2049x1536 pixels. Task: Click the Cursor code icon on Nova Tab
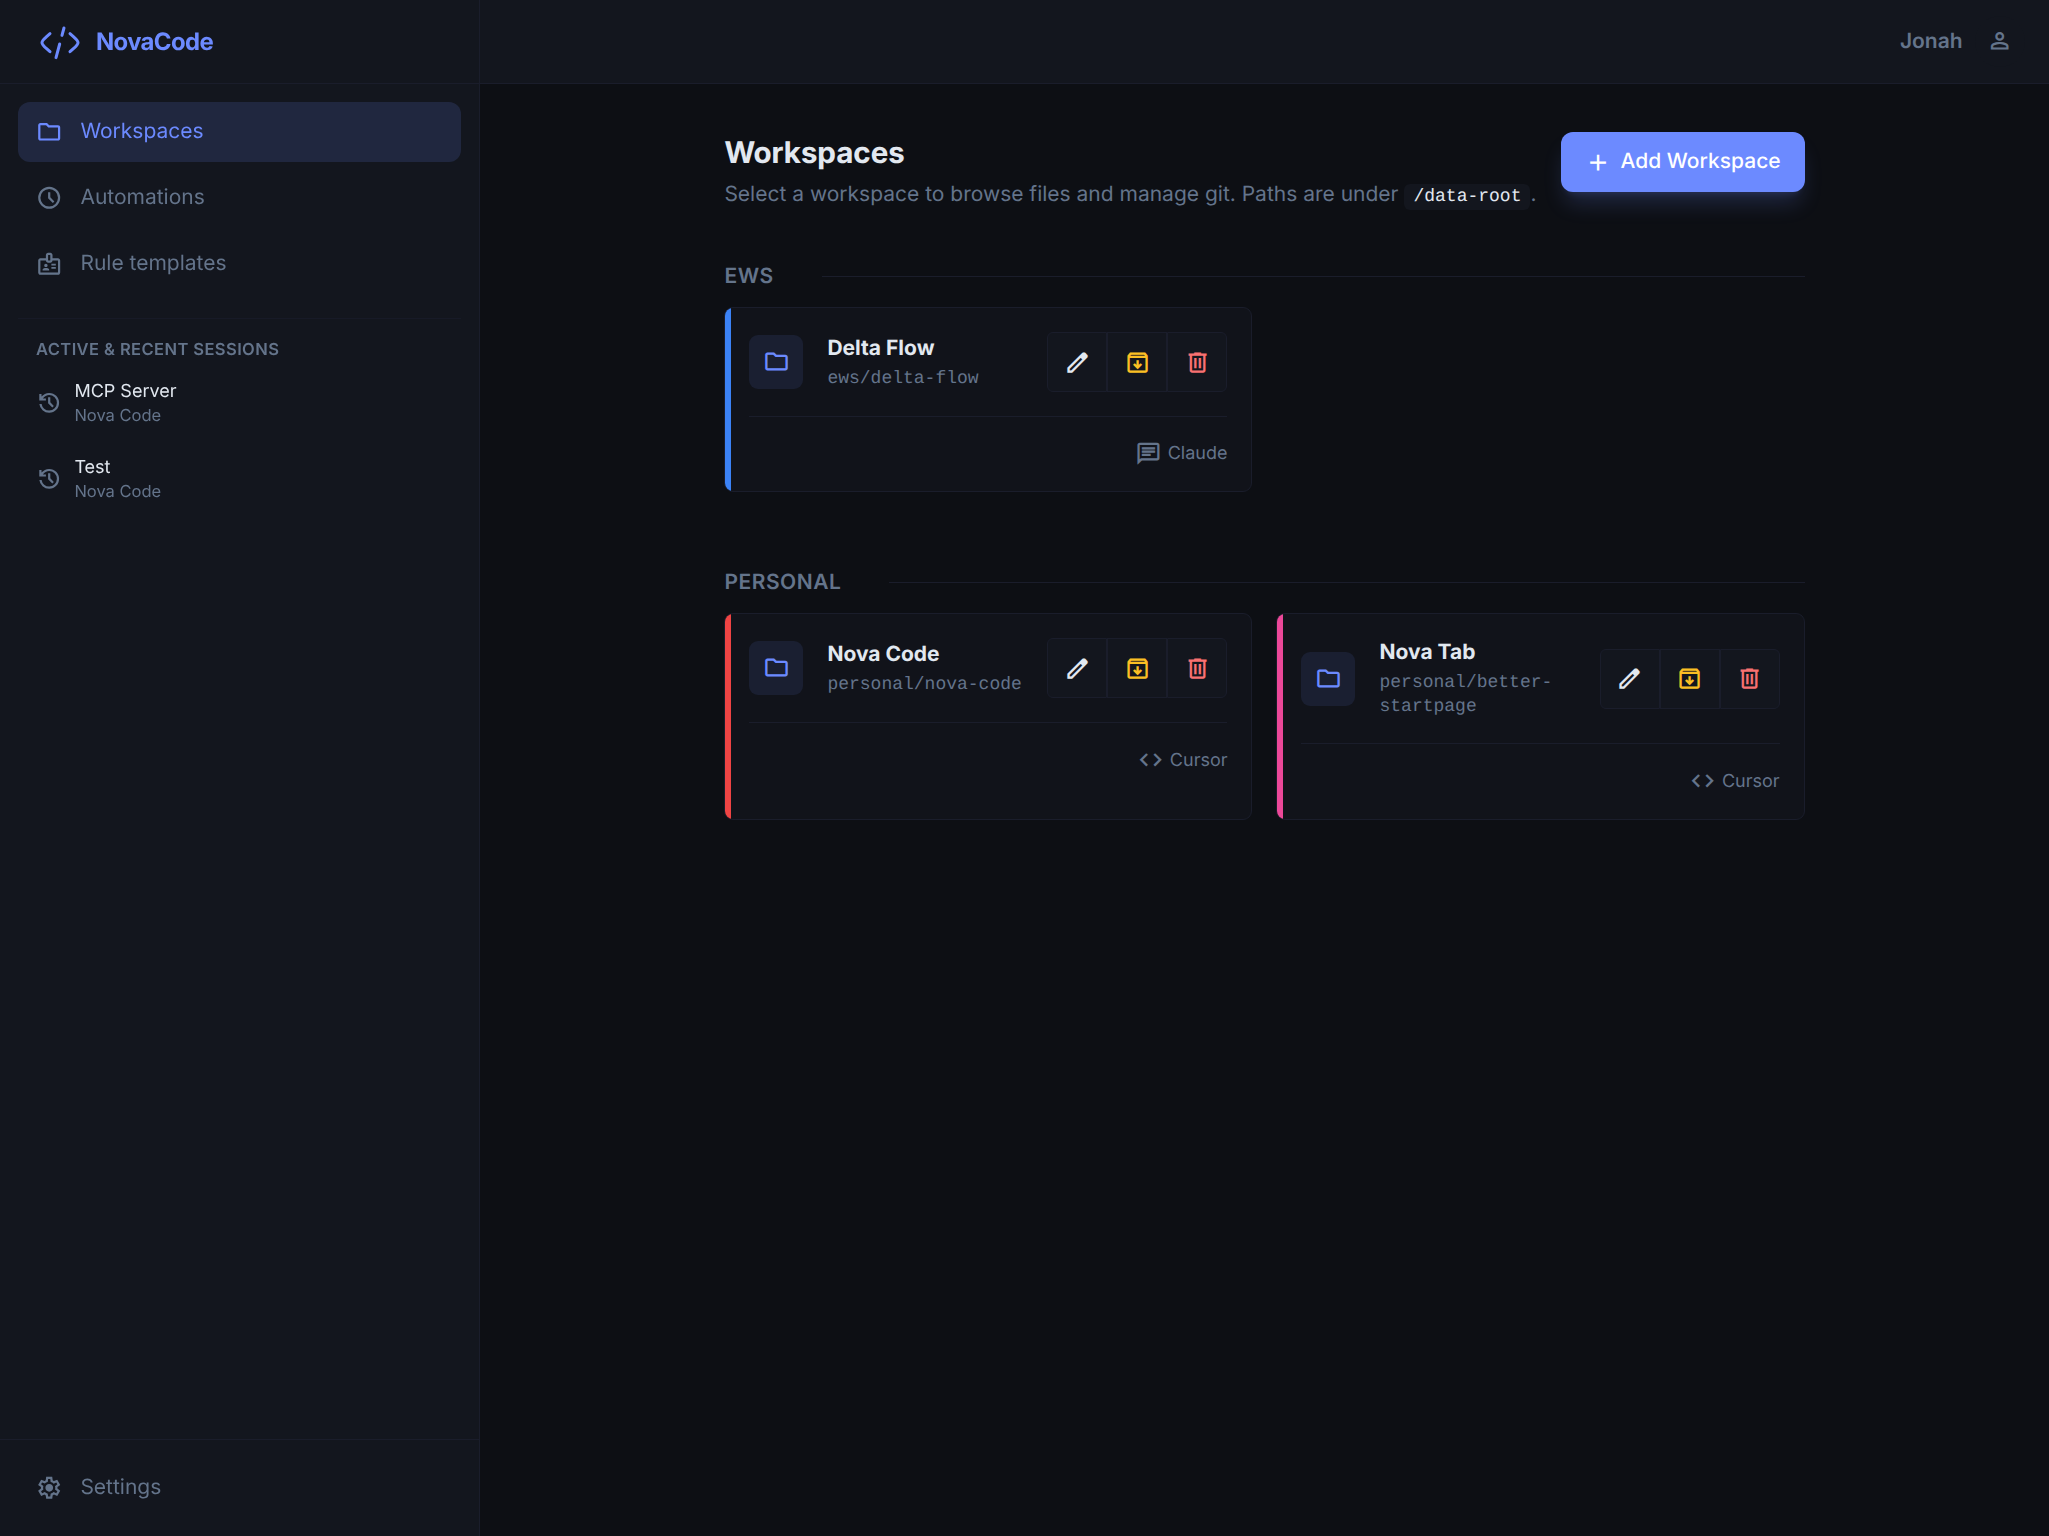(1702, 781)
